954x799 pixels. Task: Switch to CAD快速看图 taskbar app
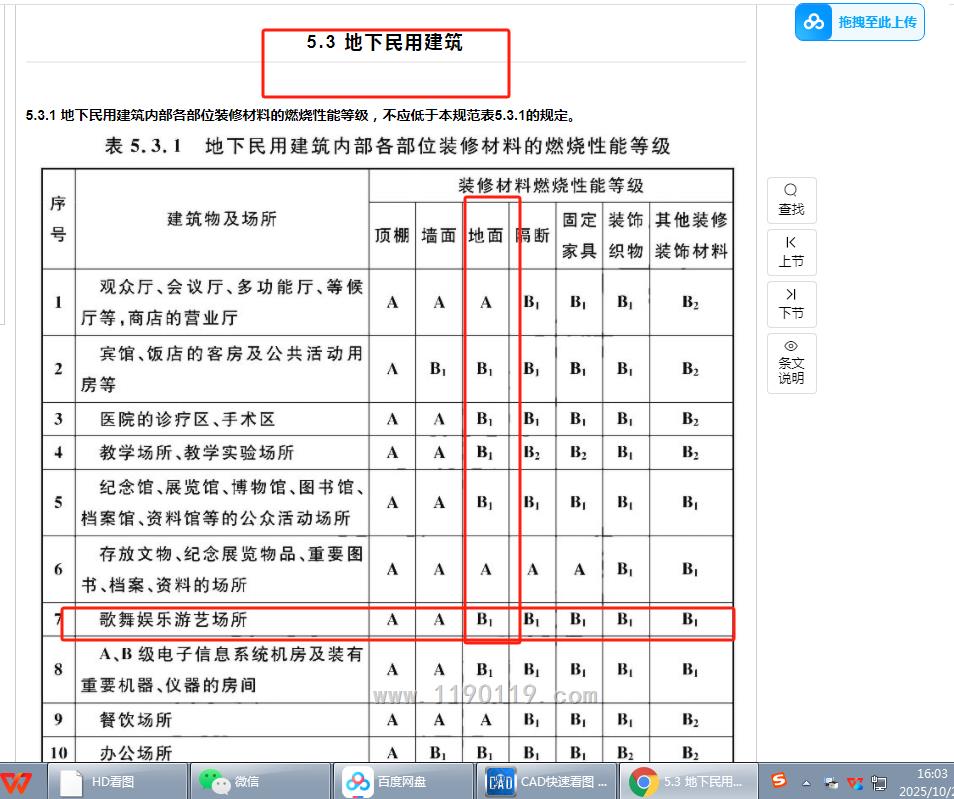pyautogui.click(x=547, y=781)
